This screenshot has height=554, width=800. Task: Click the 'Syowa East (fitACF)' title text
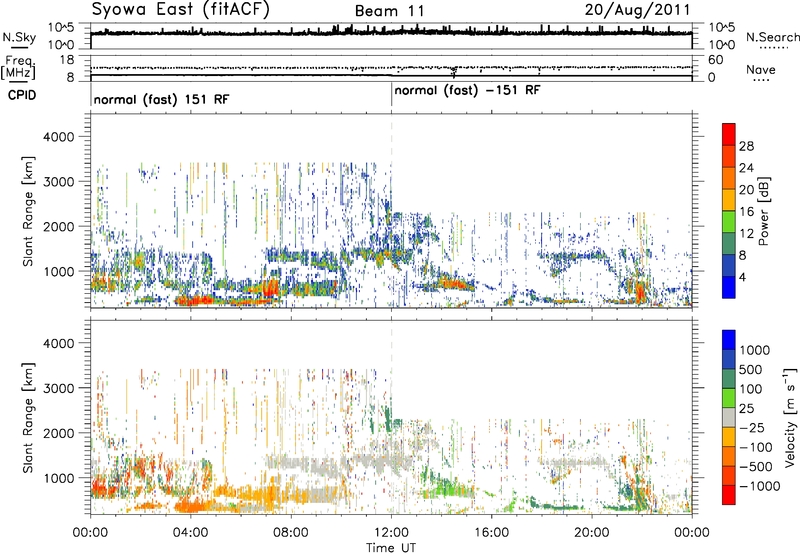click(x=180, y=9)
